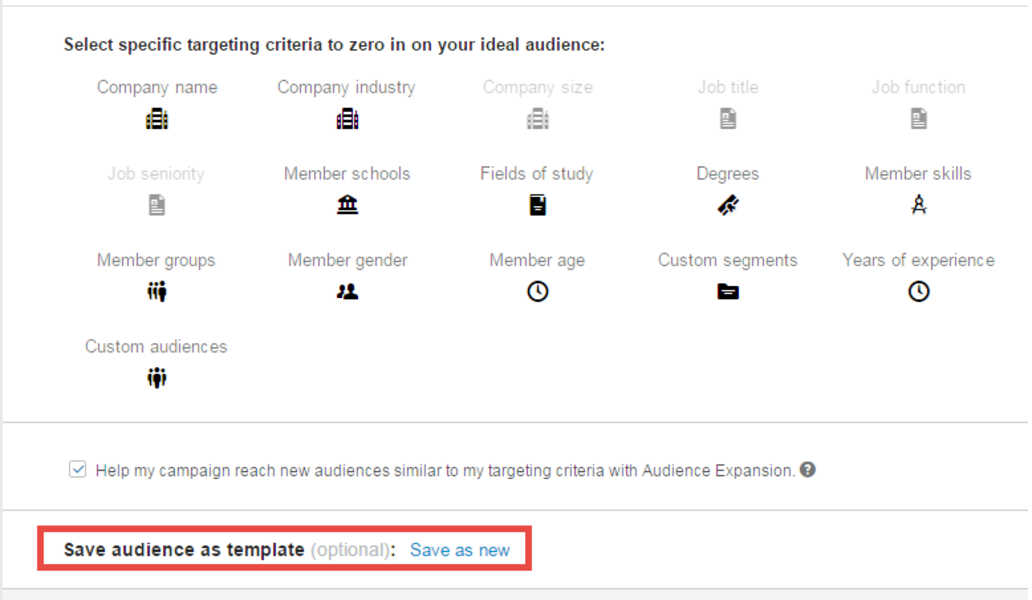Click the Member age clock icon
Viewport: 1032px width, 600px height.
pos(537,292)
